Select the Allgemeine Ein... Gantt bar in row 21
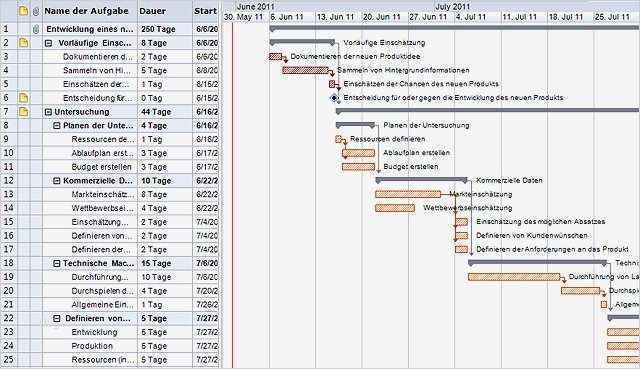The image size is (640, 369). click(604, 305)
